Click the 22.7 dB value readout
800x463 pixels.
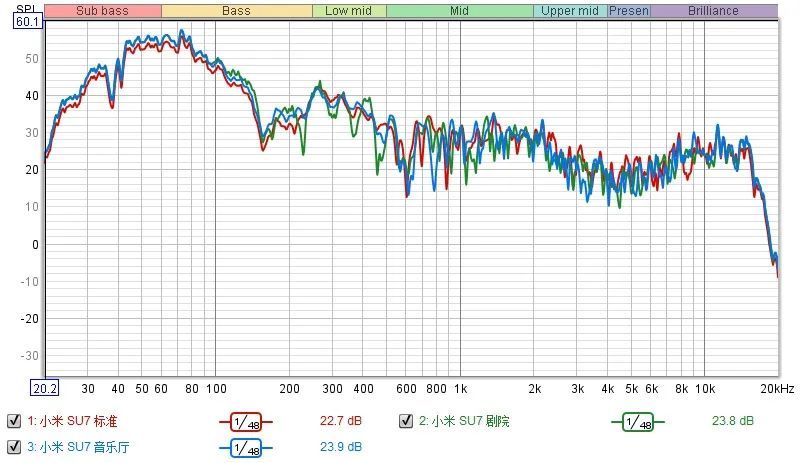pos(341,421)
